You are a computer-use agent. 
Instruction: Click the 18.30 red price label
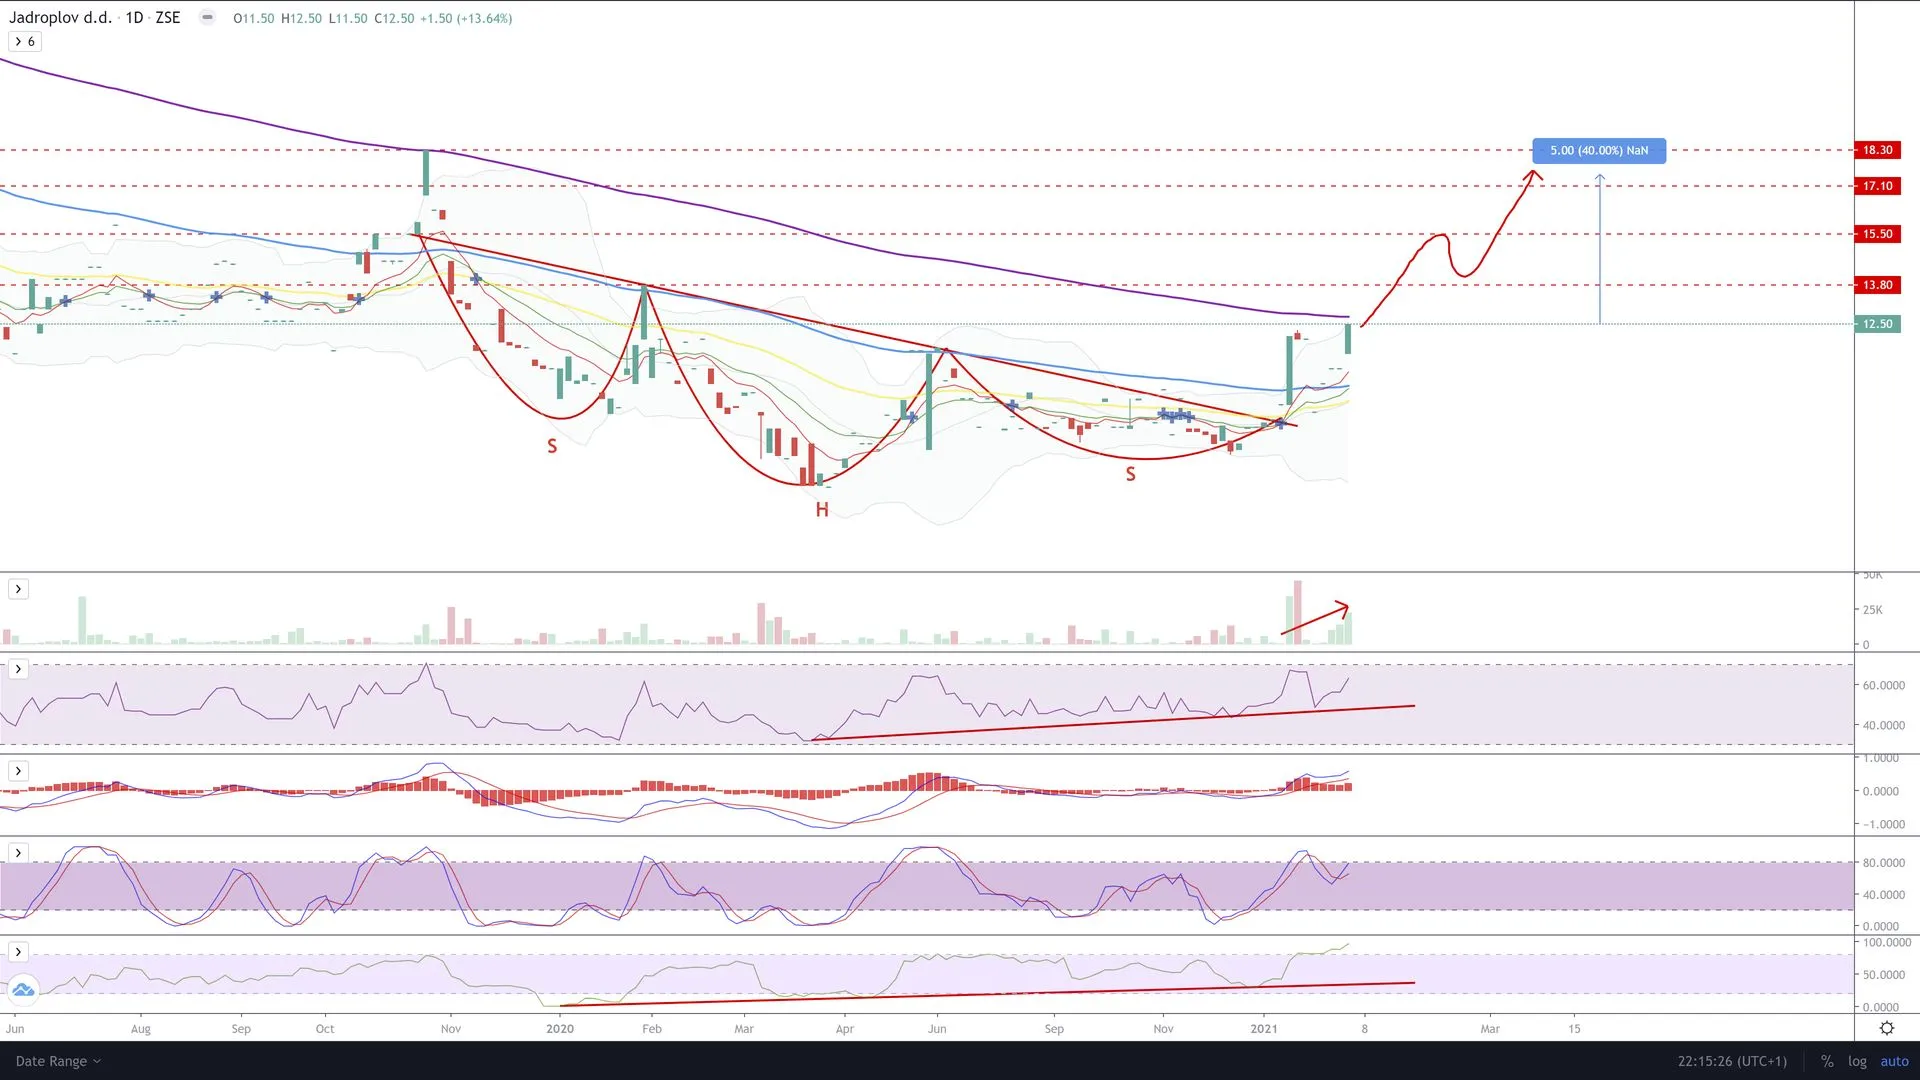click(x=1877, y=150)
